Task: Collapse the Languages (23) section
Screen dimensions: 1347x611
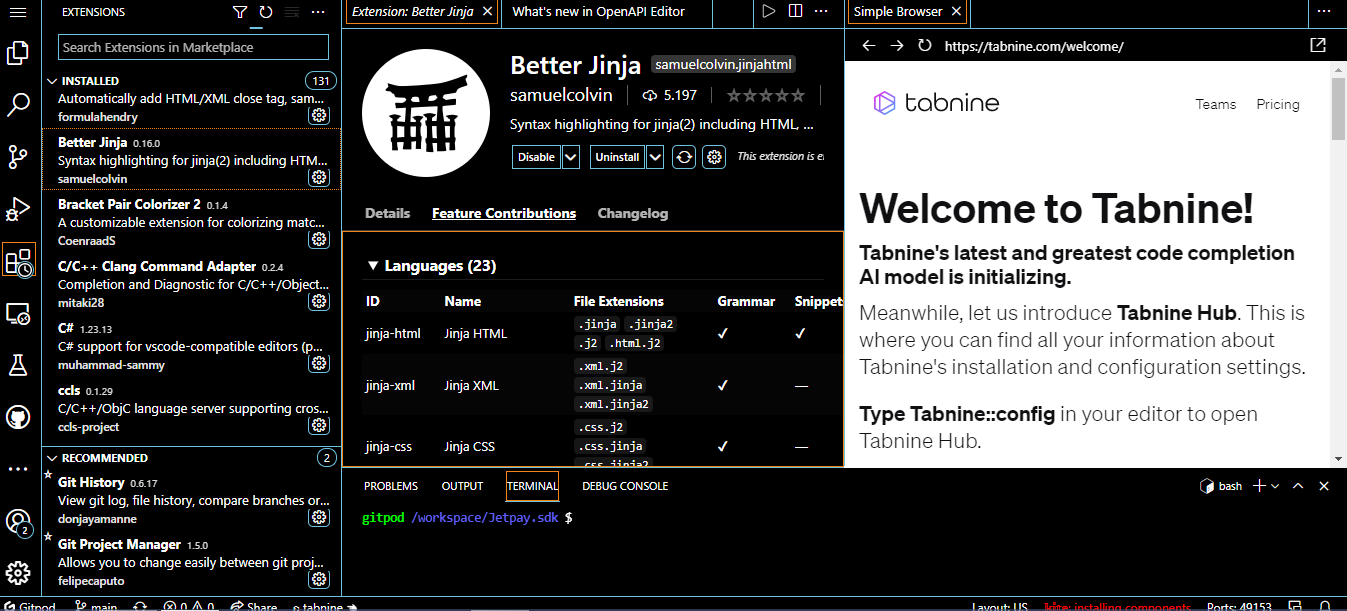Action: coord(373,266)
